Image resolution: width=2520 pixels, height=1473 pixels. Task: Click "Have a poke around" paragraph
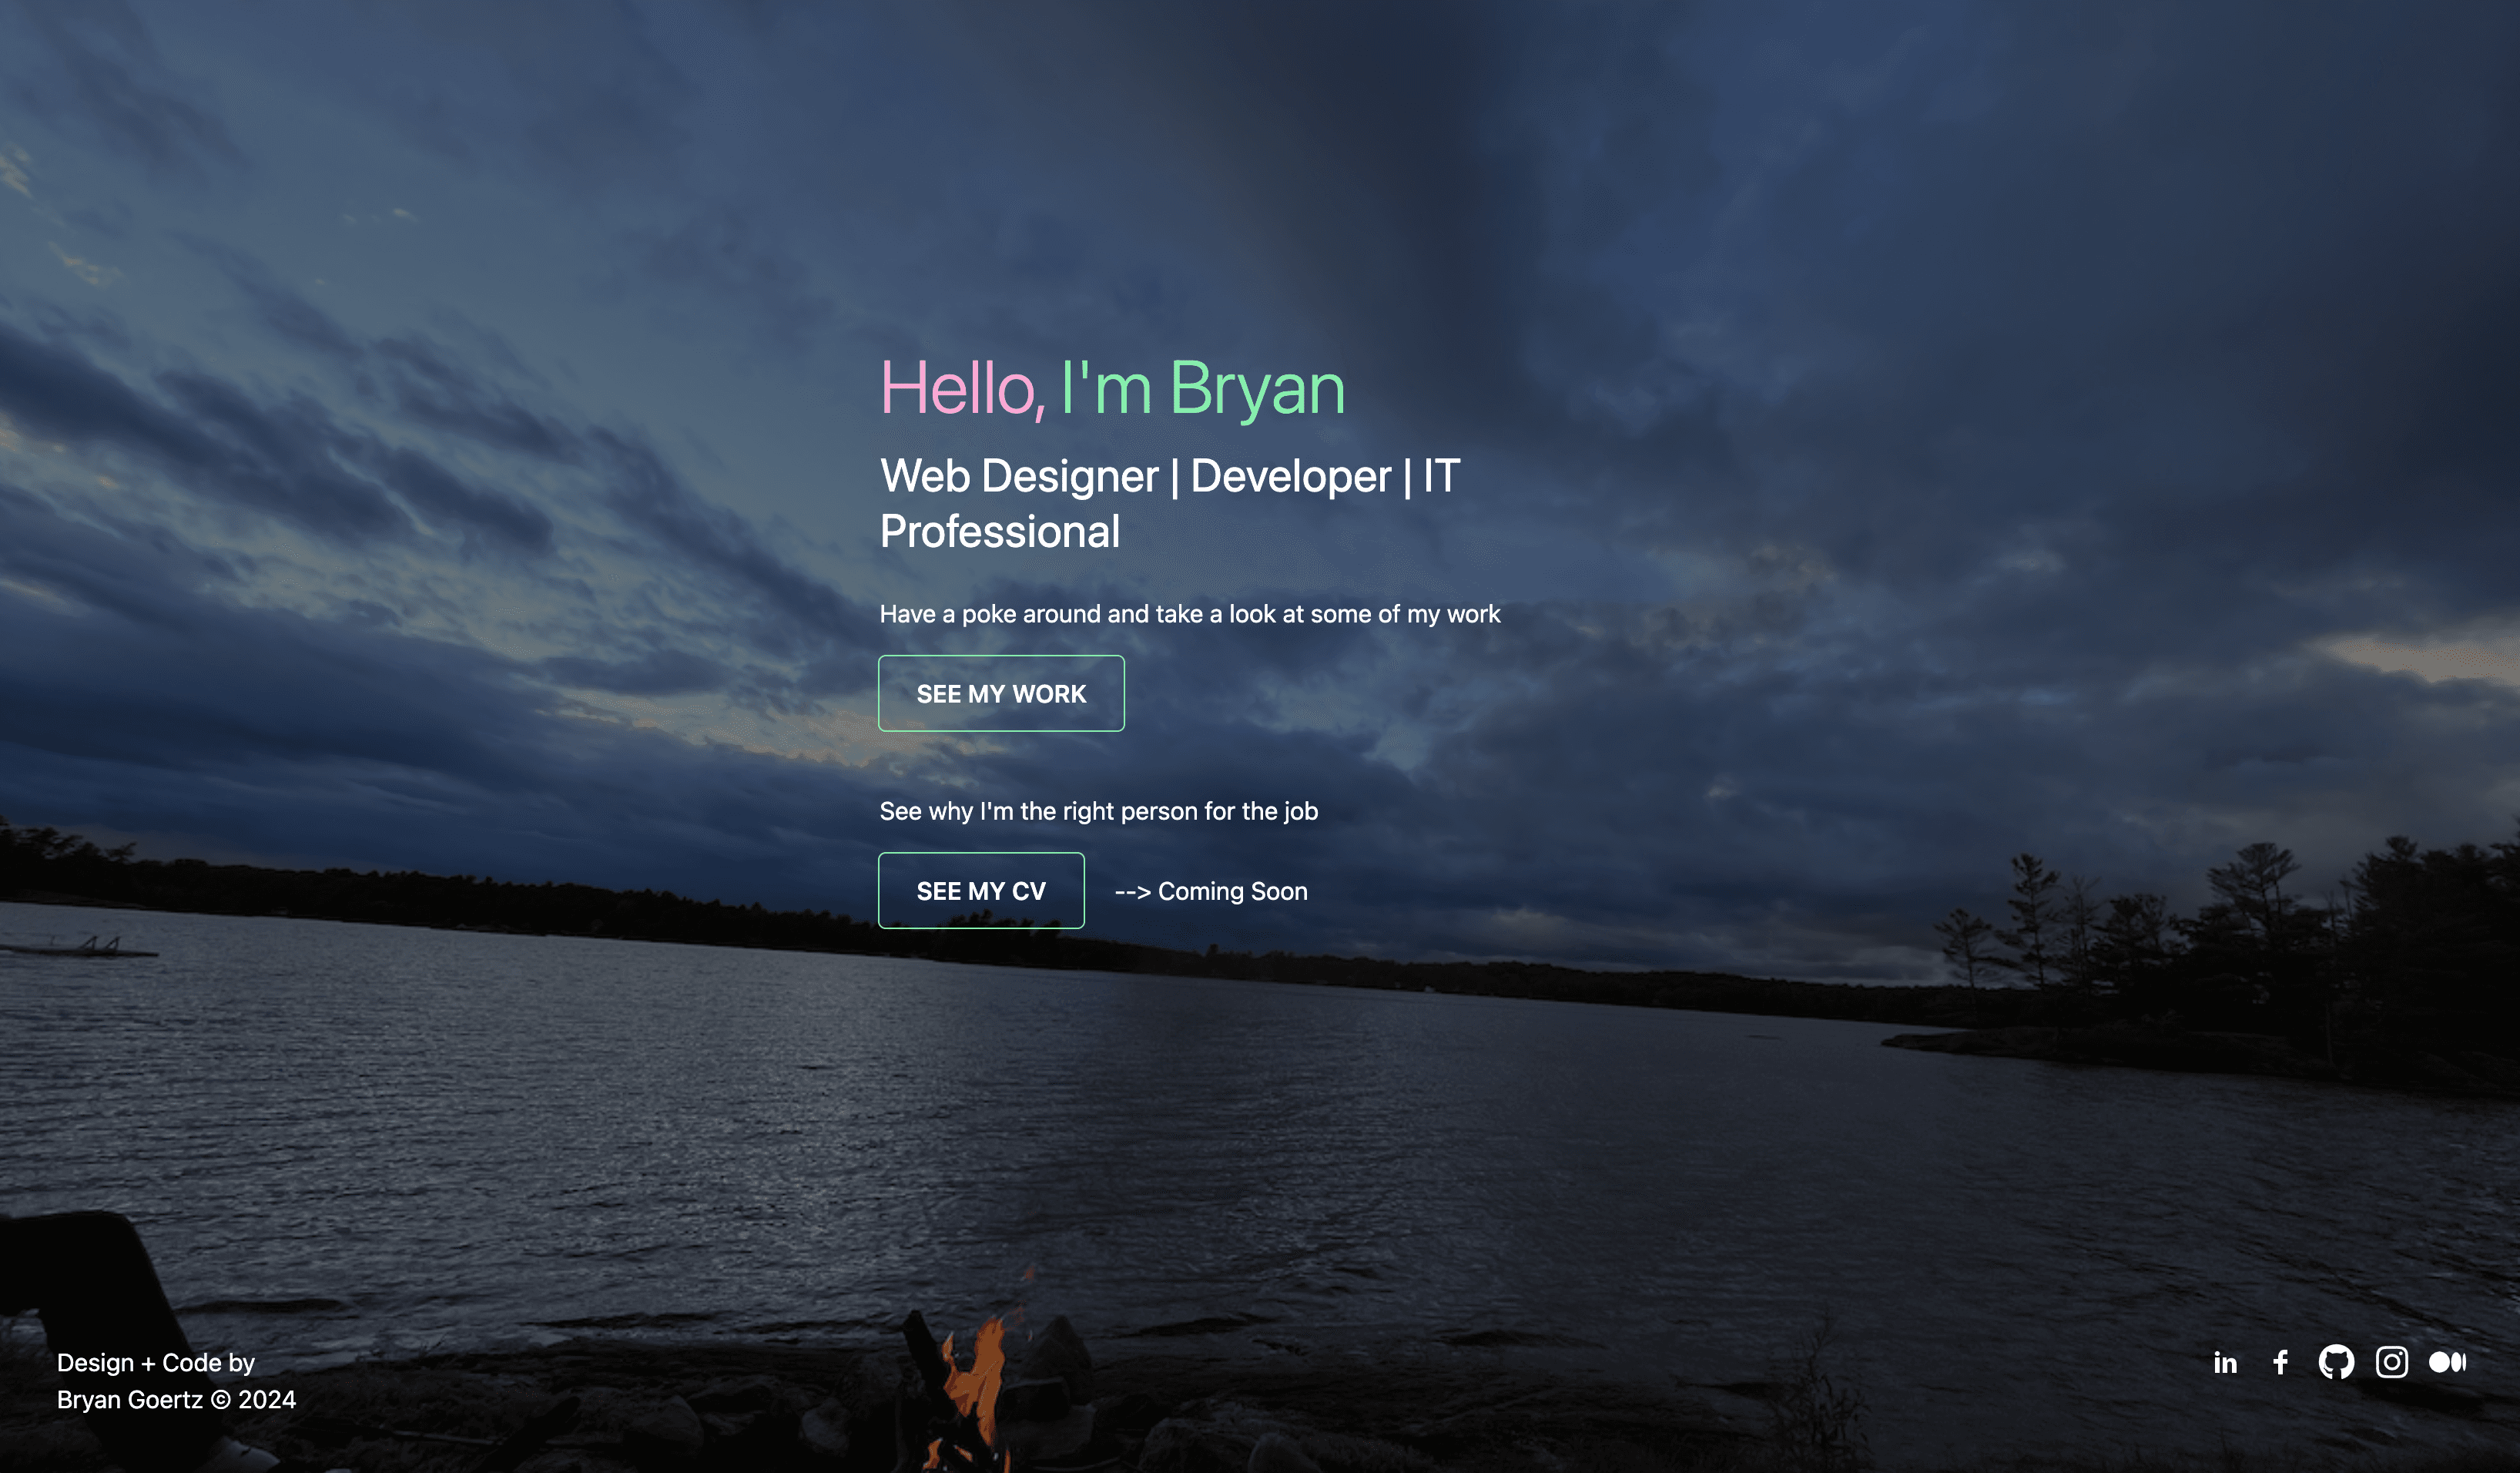click(x=1189, y=614)
